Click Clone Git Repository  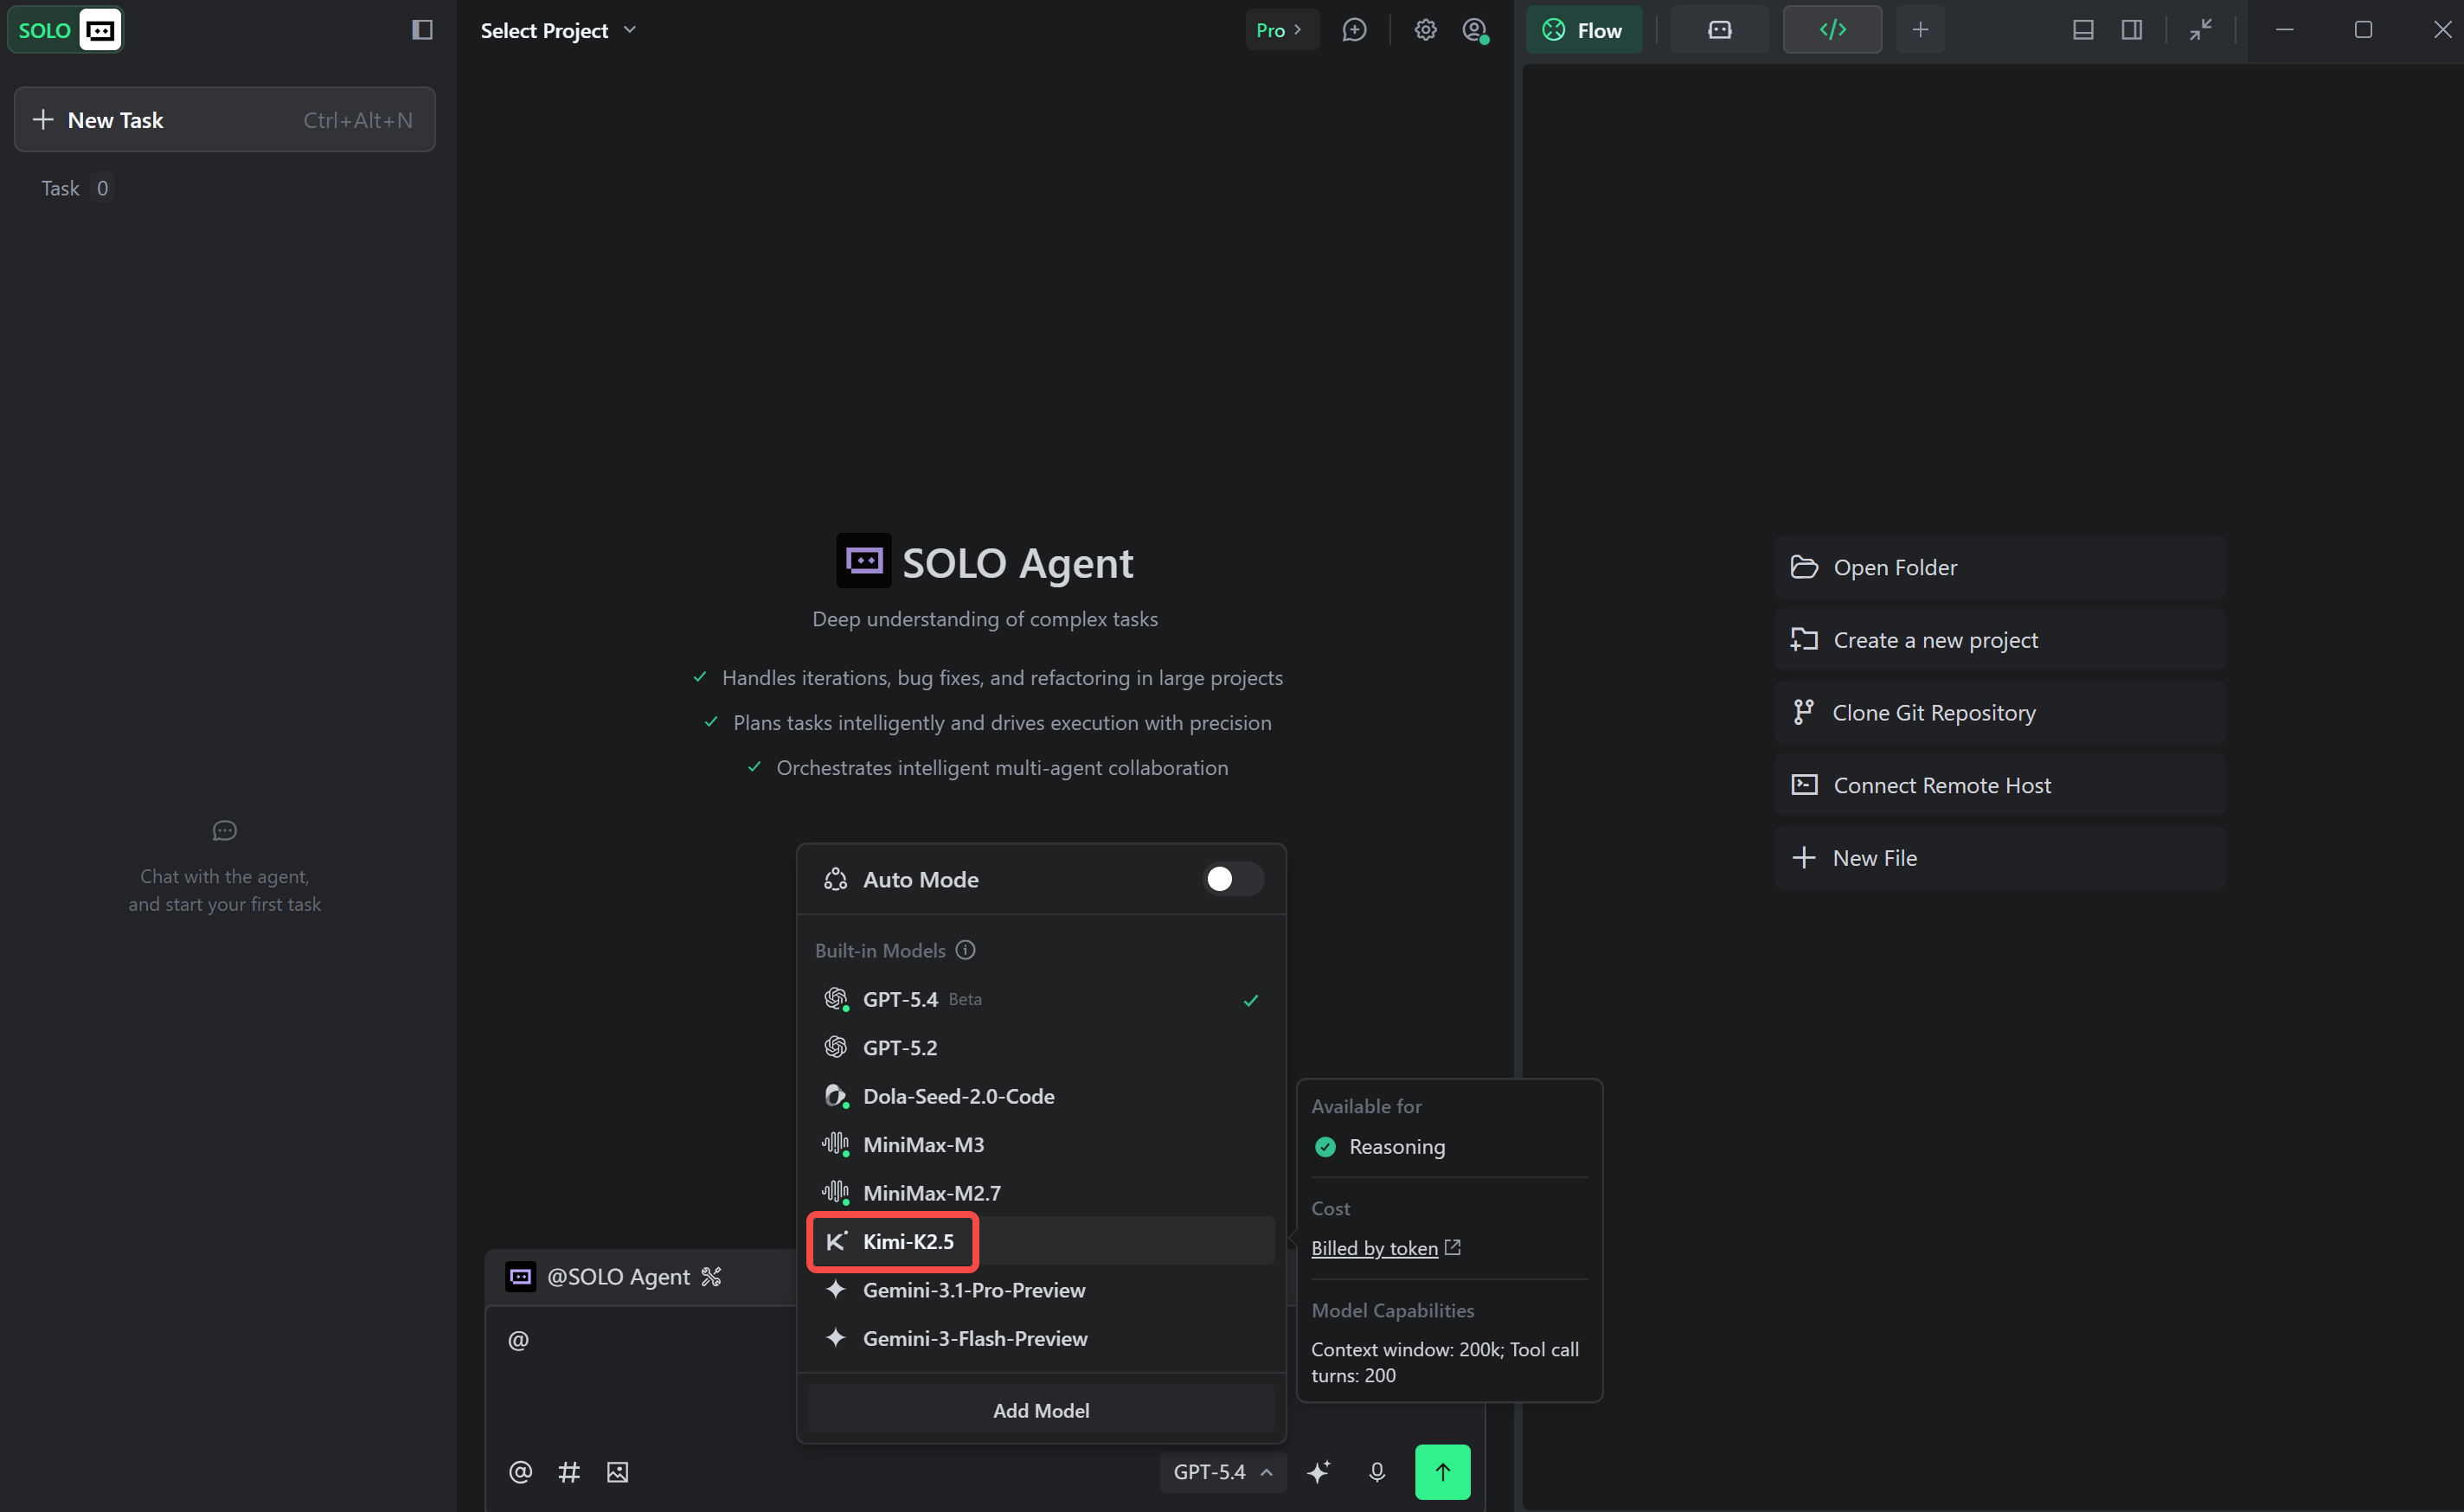tap(2000, 712)
